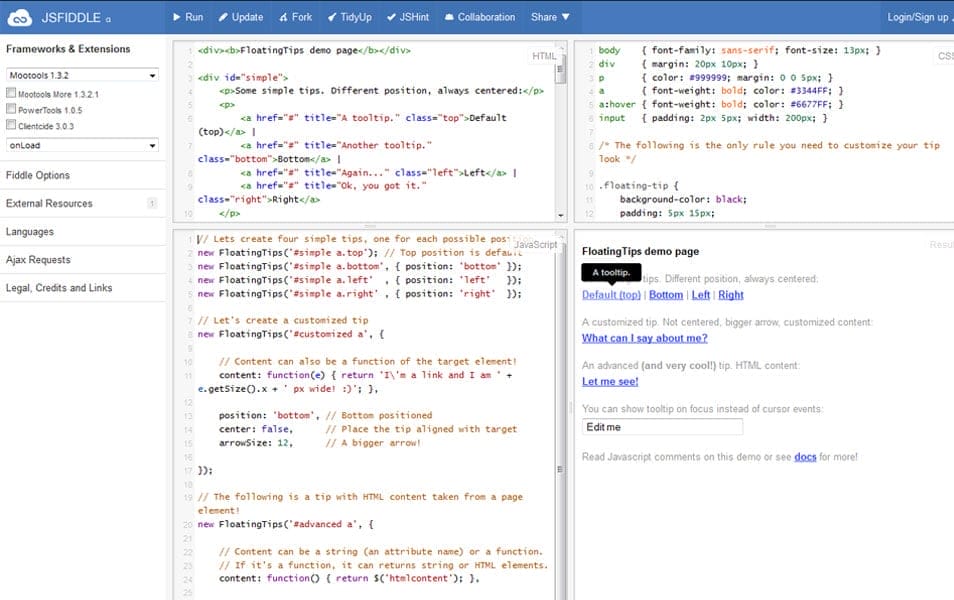The image size is (954, 600).
Task: Fork this fiddle
Action: point(295,17)
